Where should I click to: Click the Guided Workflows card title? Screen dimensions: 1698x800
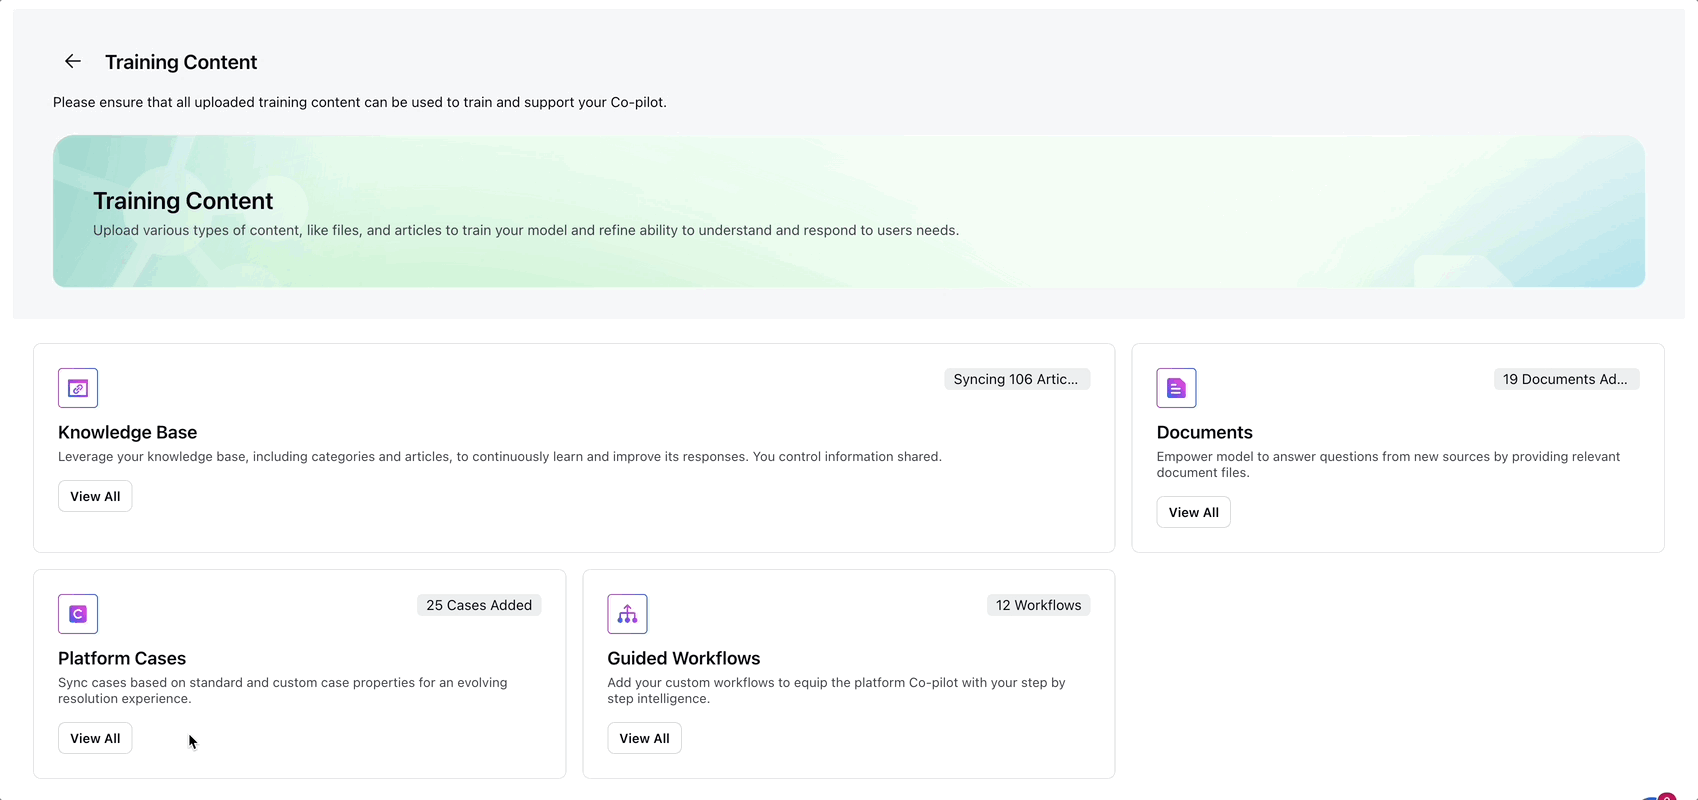683,658
